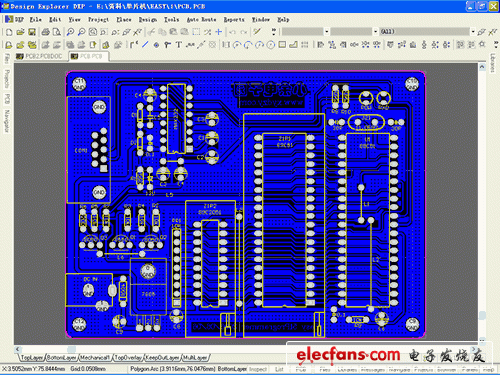Select the Zoom In magnifier tool
This screenshot has height=375, width=500.
70,32
